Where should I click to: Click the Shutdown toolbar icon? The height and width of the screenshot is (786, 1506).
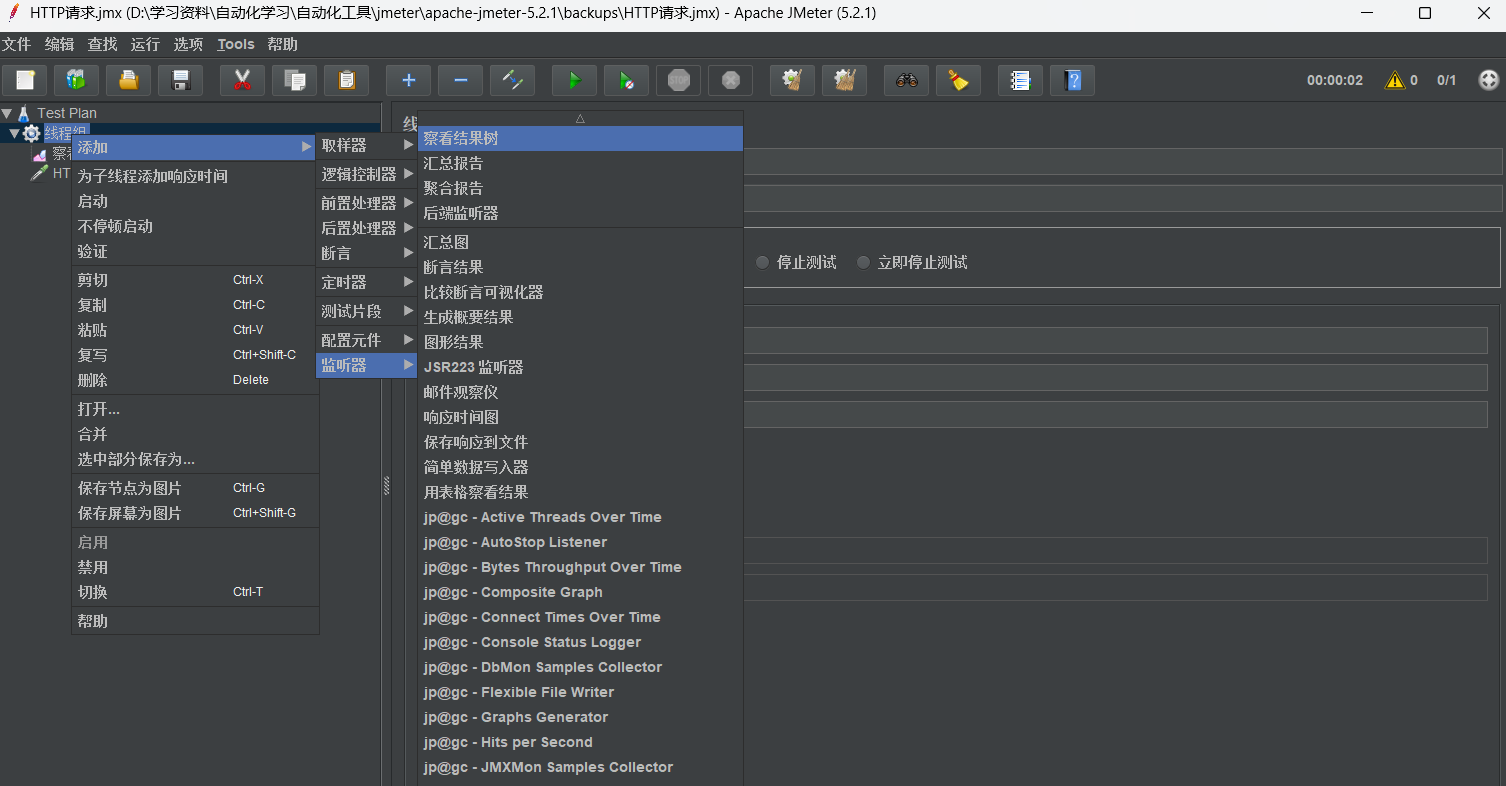click(x=730, y=80)
